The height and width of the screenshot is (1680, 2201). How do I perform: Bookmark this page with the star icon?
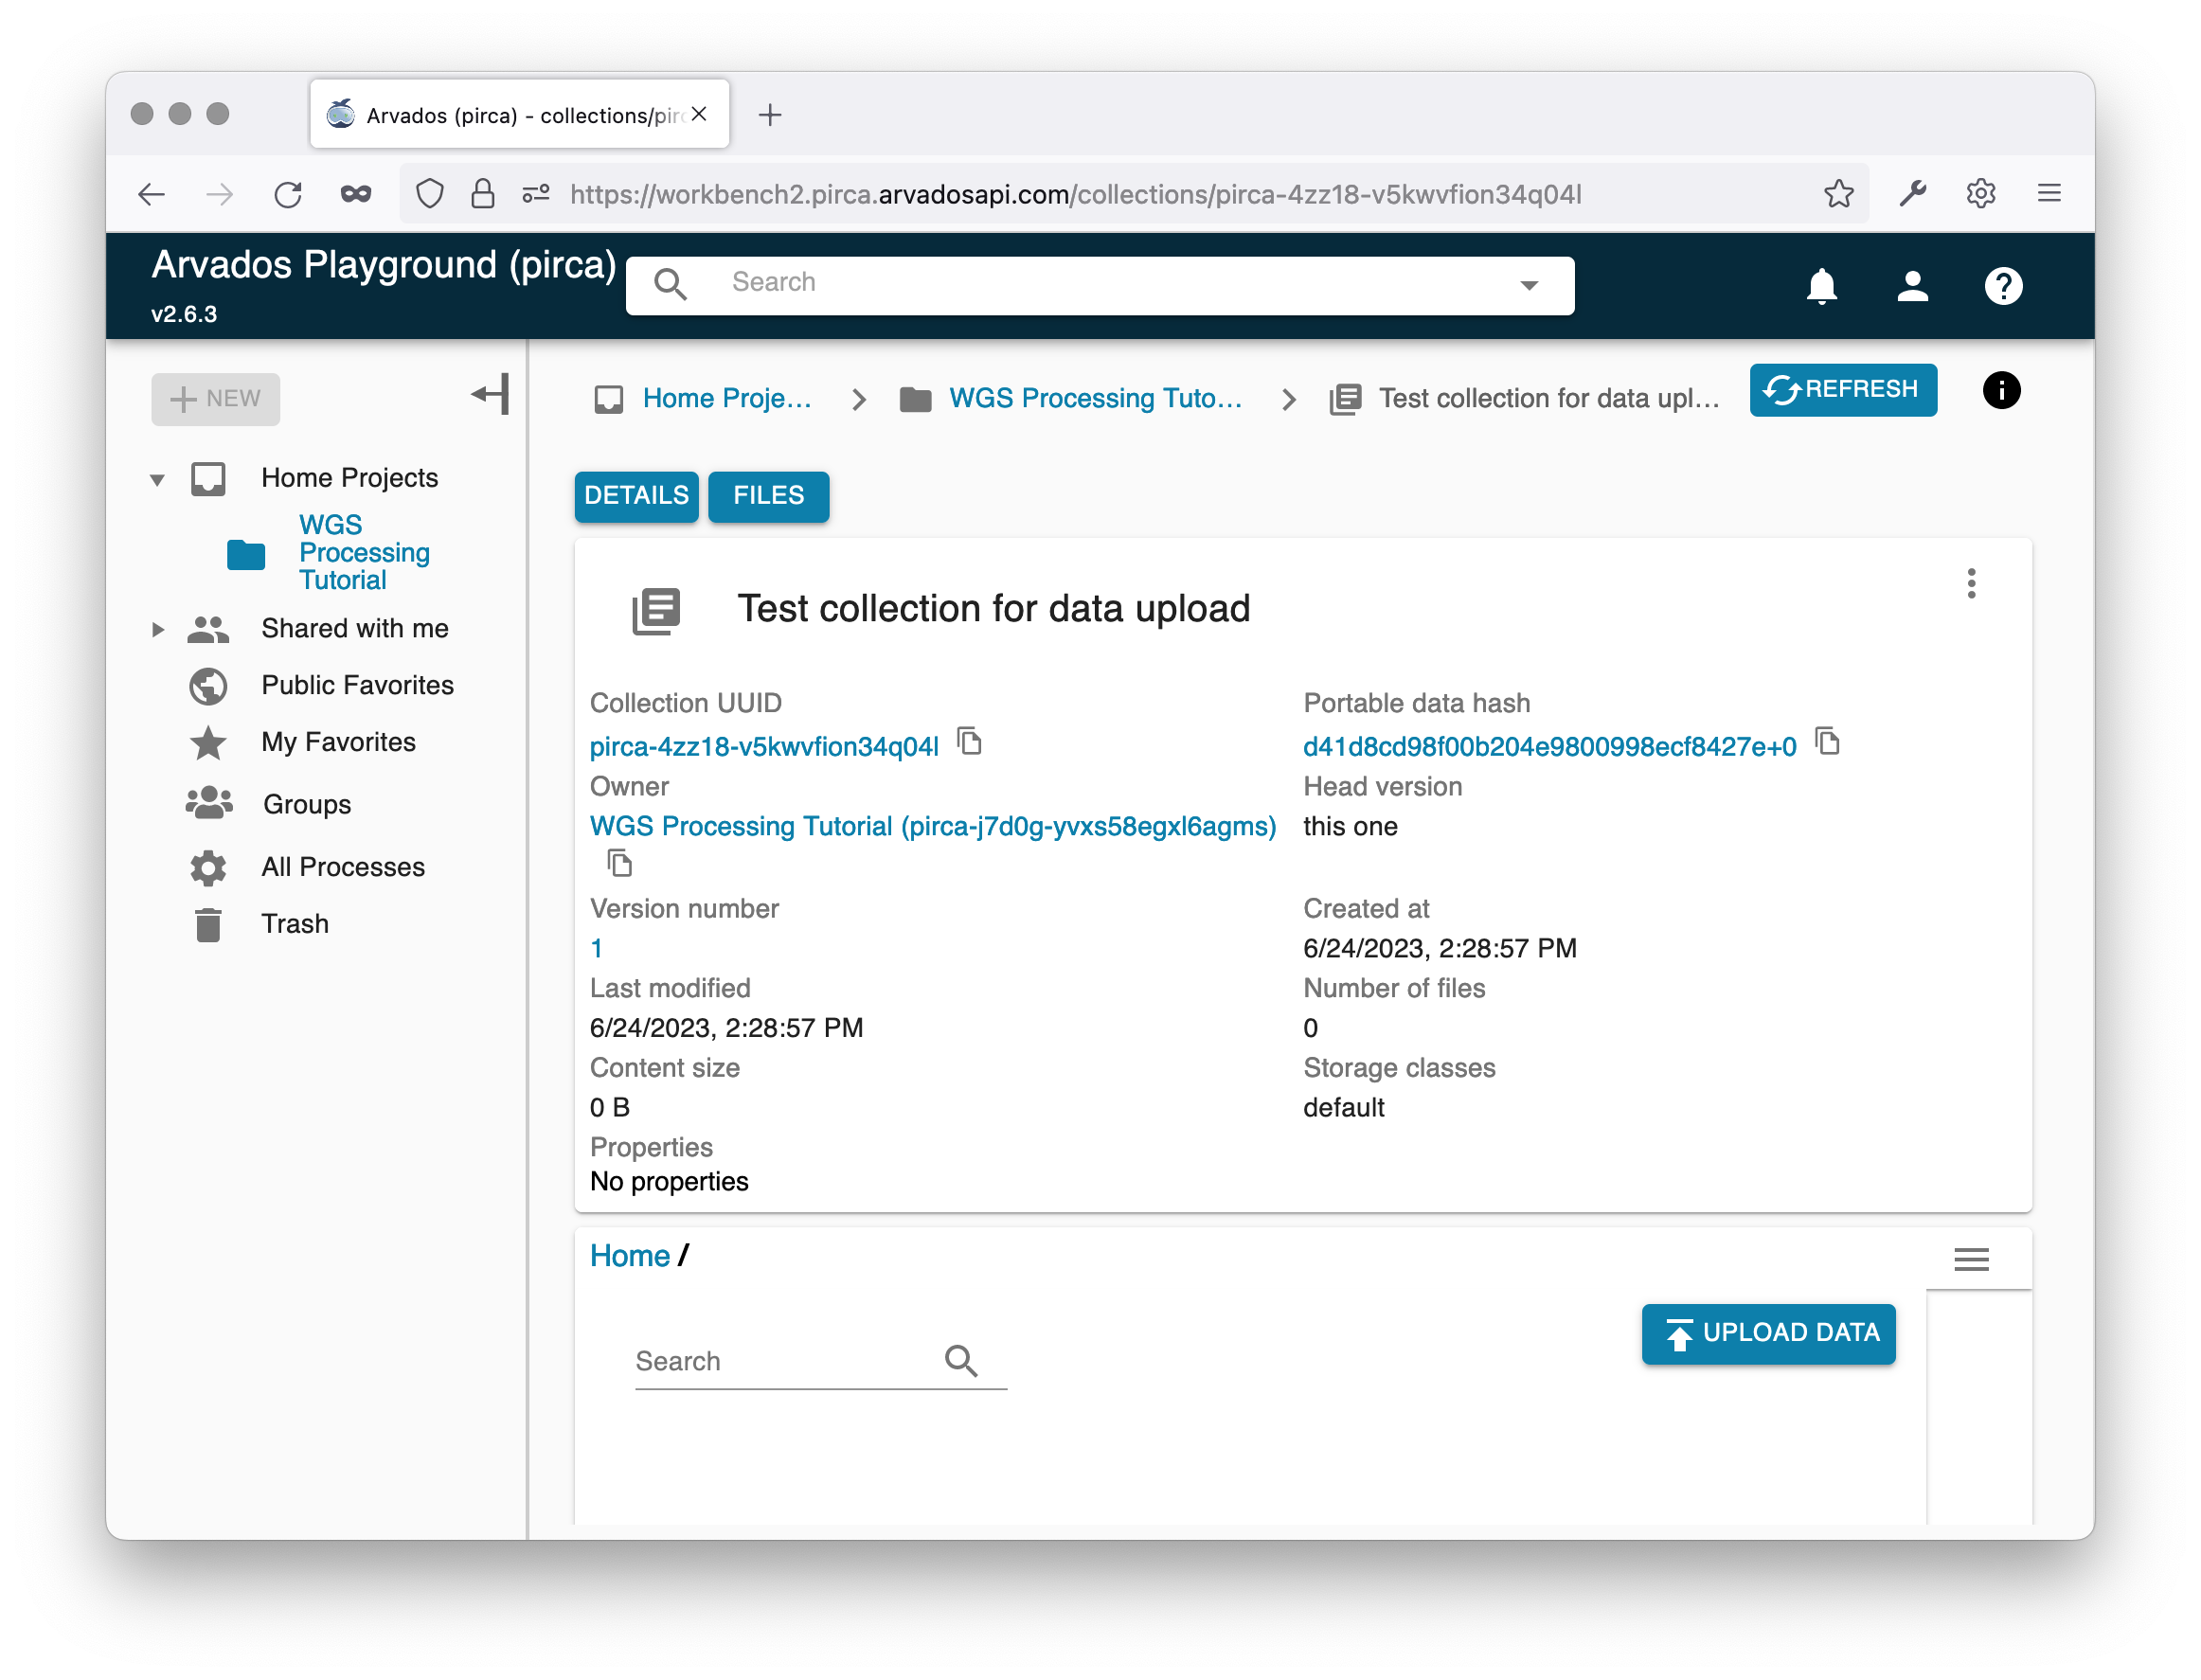(x=1838, y=193)
